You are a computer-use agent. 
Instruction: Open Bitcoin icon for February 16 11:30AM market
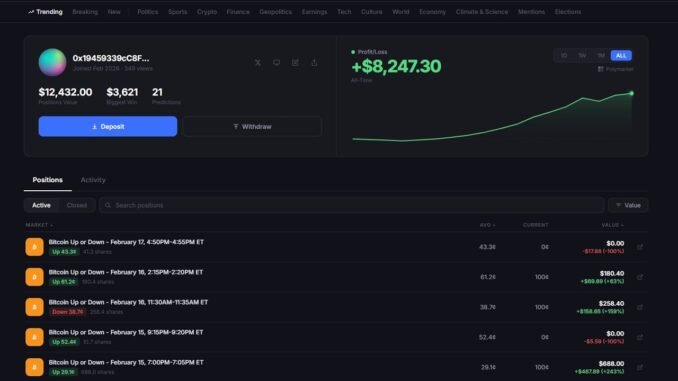click(34, 307)
